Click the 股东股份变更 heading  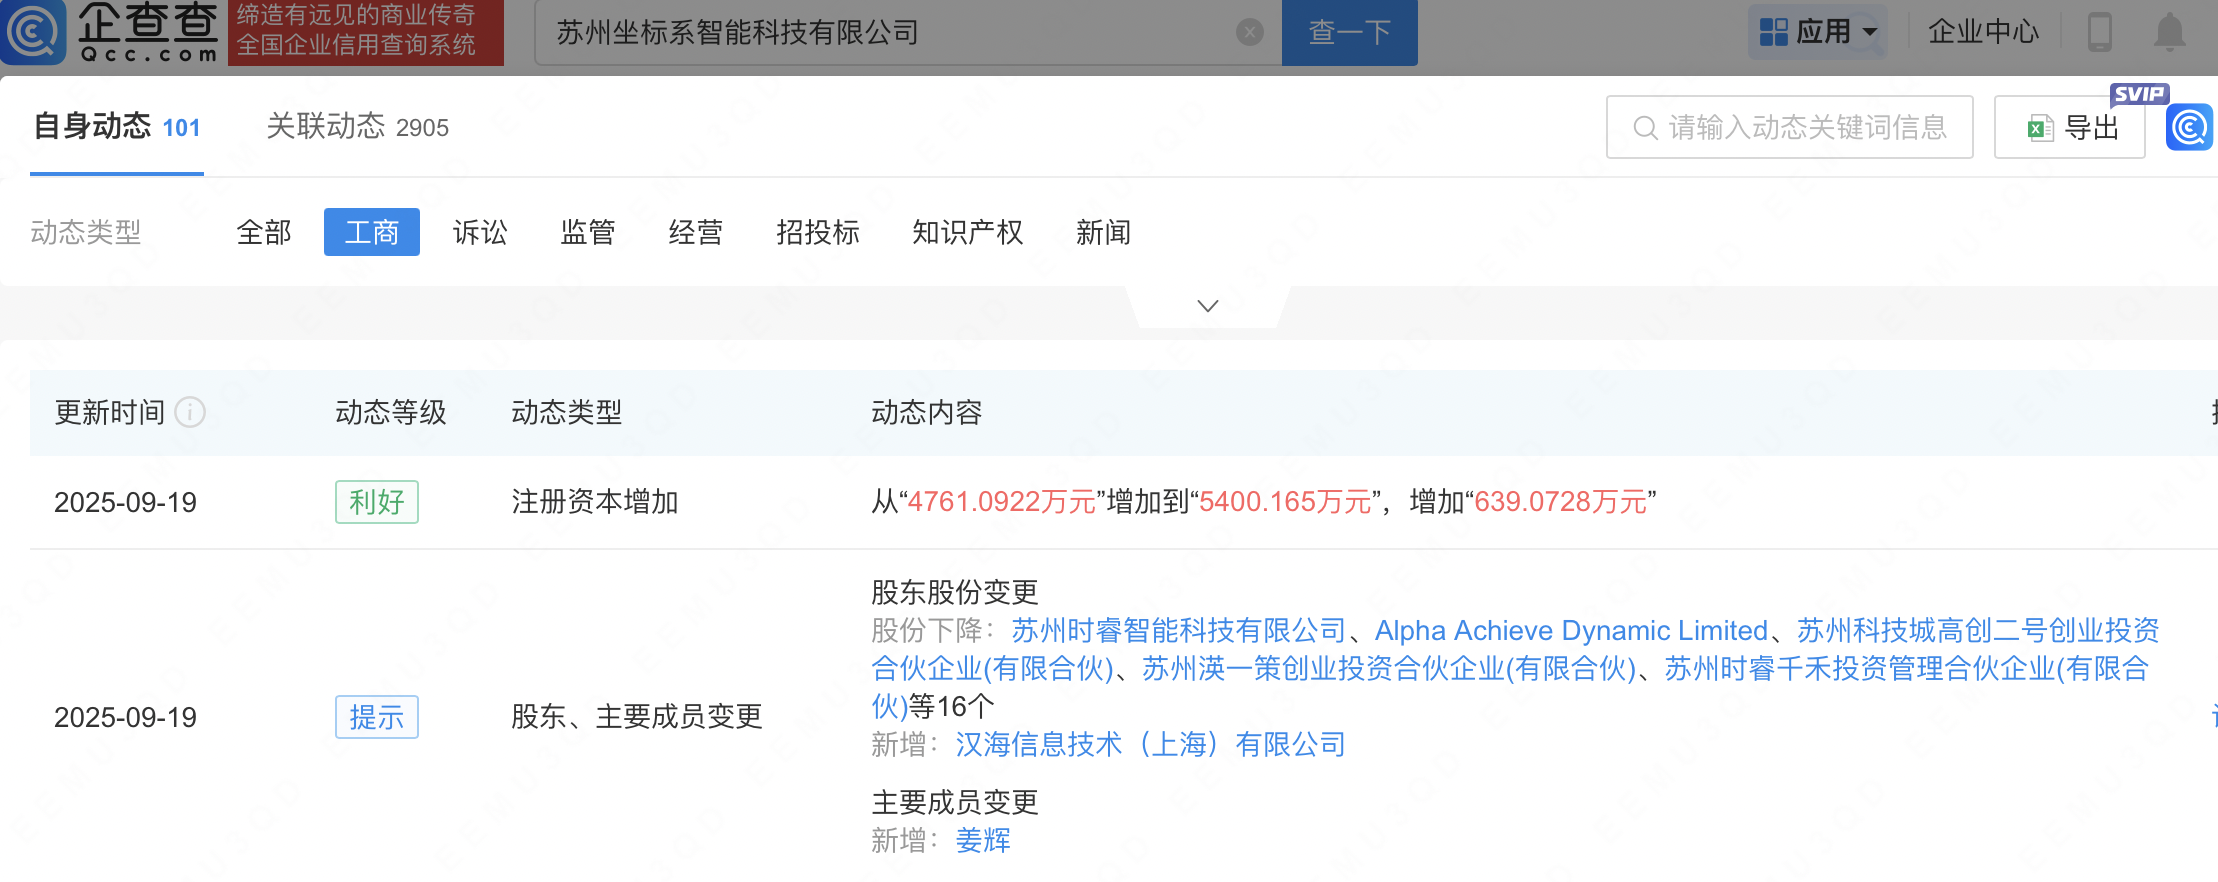coord(955,592)
